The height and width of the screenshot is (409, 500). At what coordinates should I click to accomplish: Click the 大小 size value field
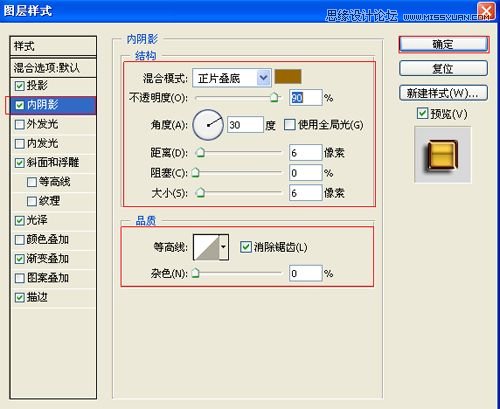coord(306,193)
